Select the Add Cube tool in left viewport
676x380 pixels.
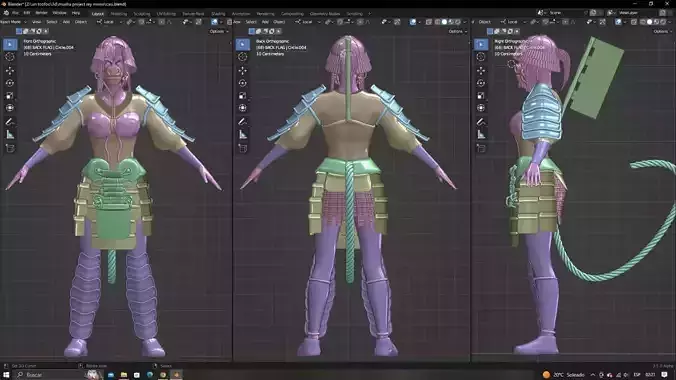10,148
